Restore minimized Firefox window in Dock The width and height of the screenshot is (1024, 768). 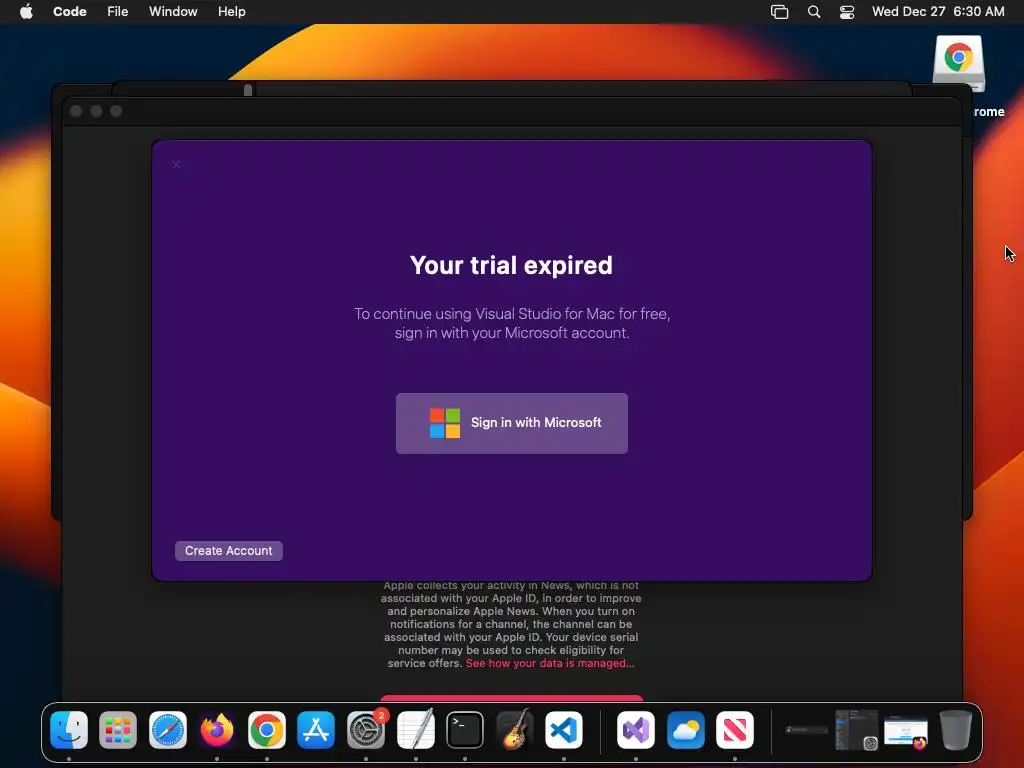(x=906, y=731)
